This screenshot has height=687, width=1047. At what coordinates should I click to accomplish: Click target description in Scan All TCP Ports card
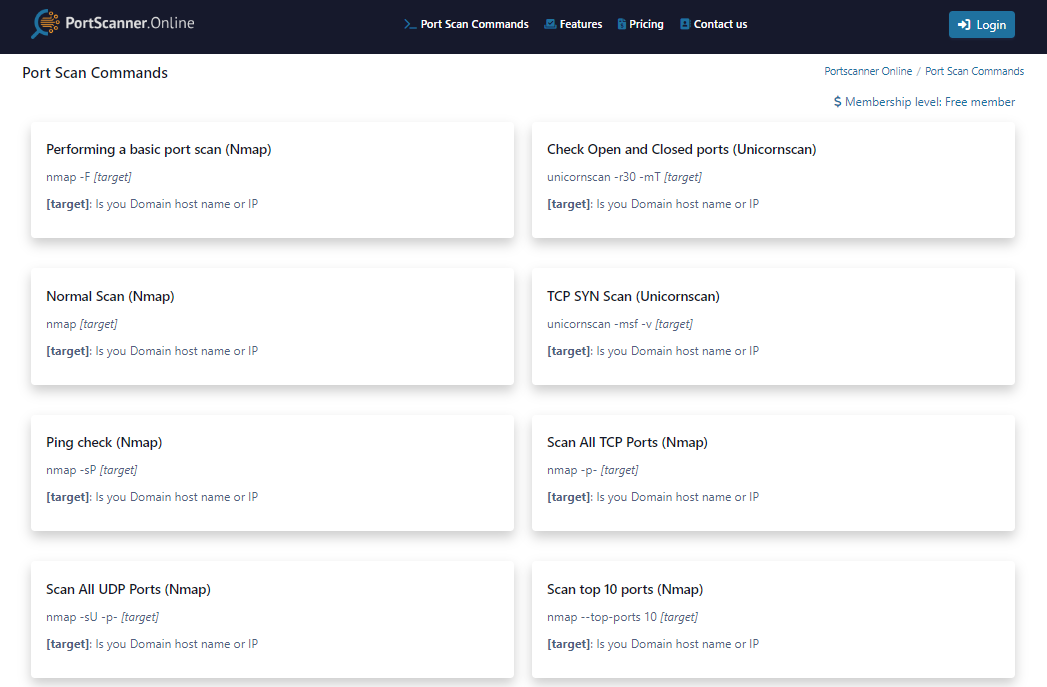point(653,497)
